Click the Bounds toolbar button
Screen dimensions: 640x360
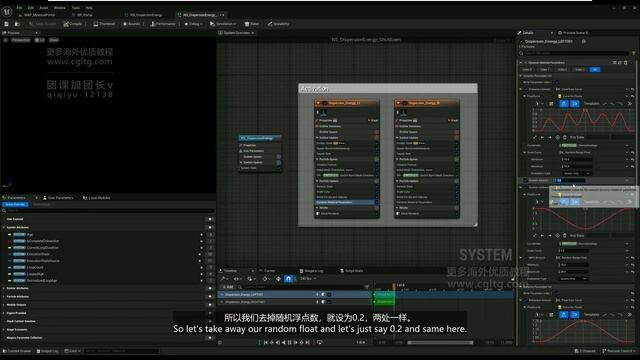[x=131, y=24]
